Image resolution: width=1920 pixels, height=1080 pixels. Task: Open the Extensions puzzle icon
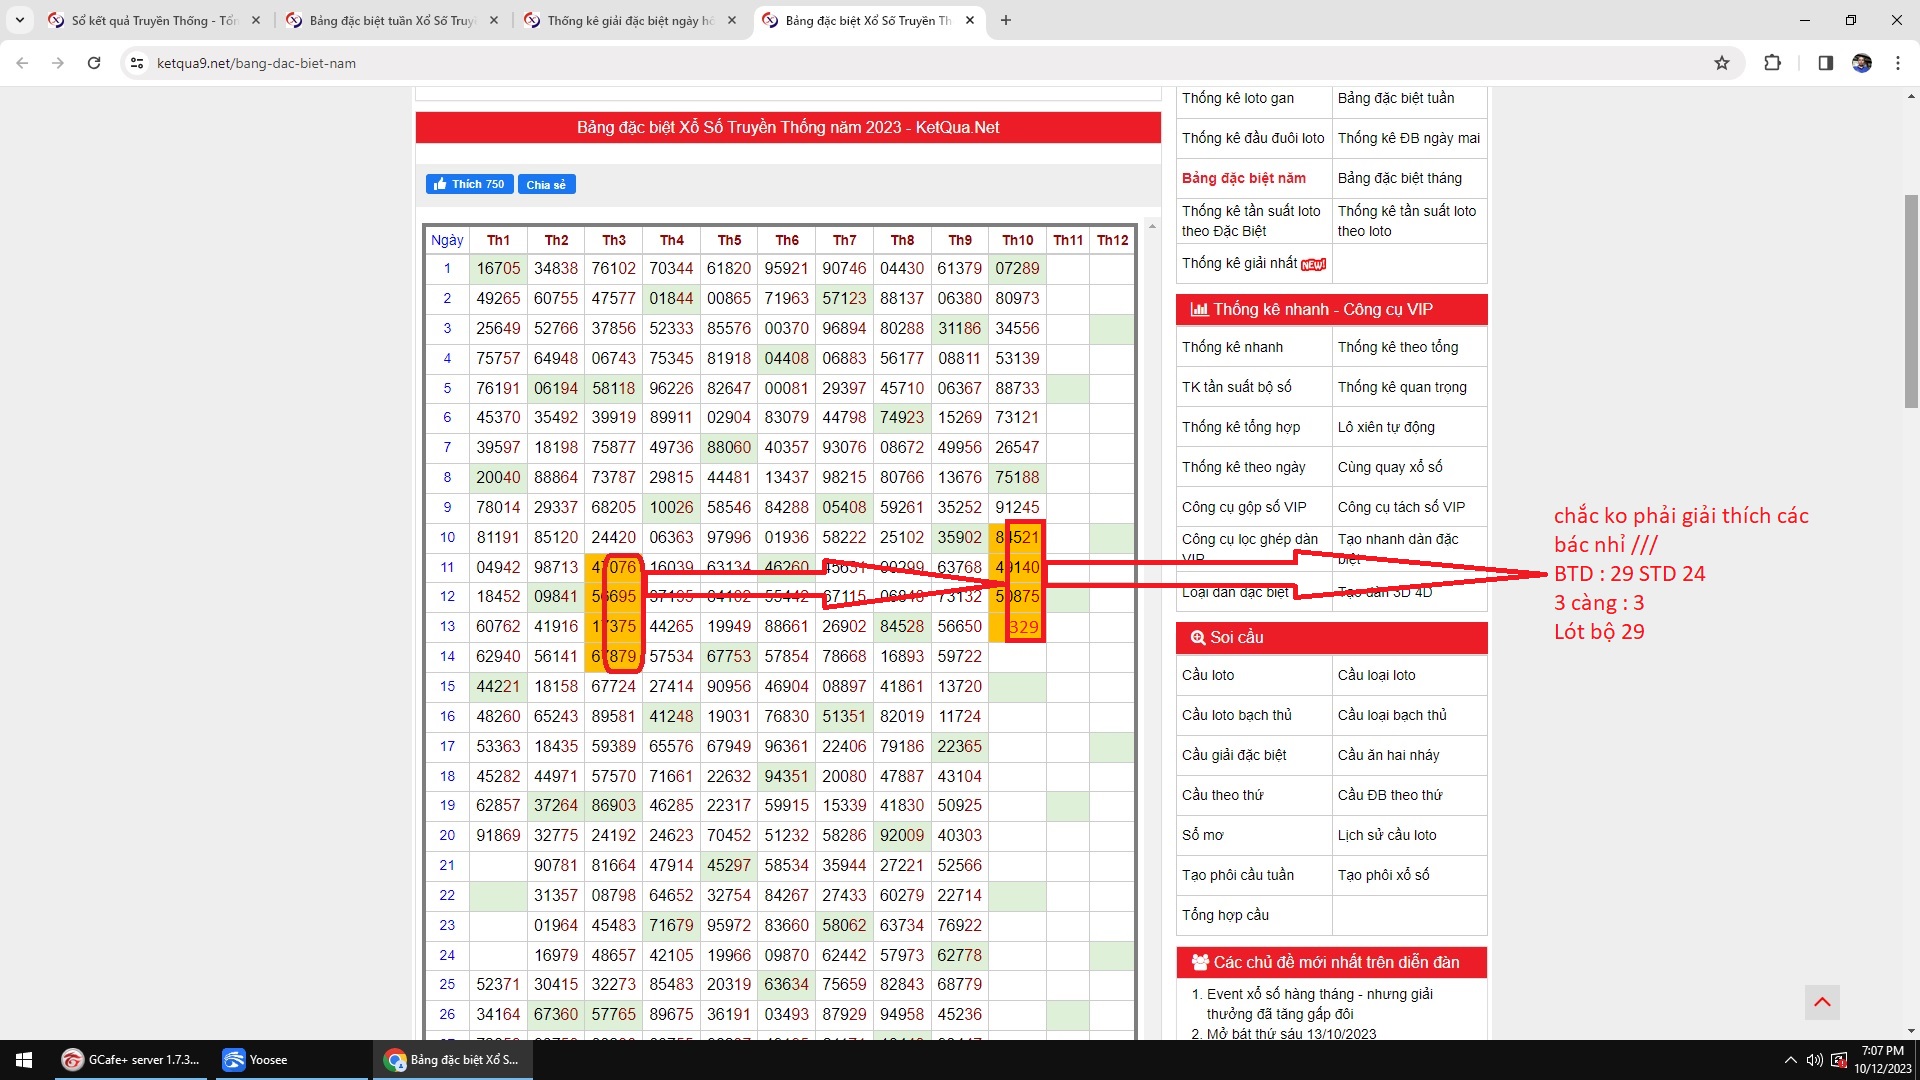click(x=1772, y=63)
